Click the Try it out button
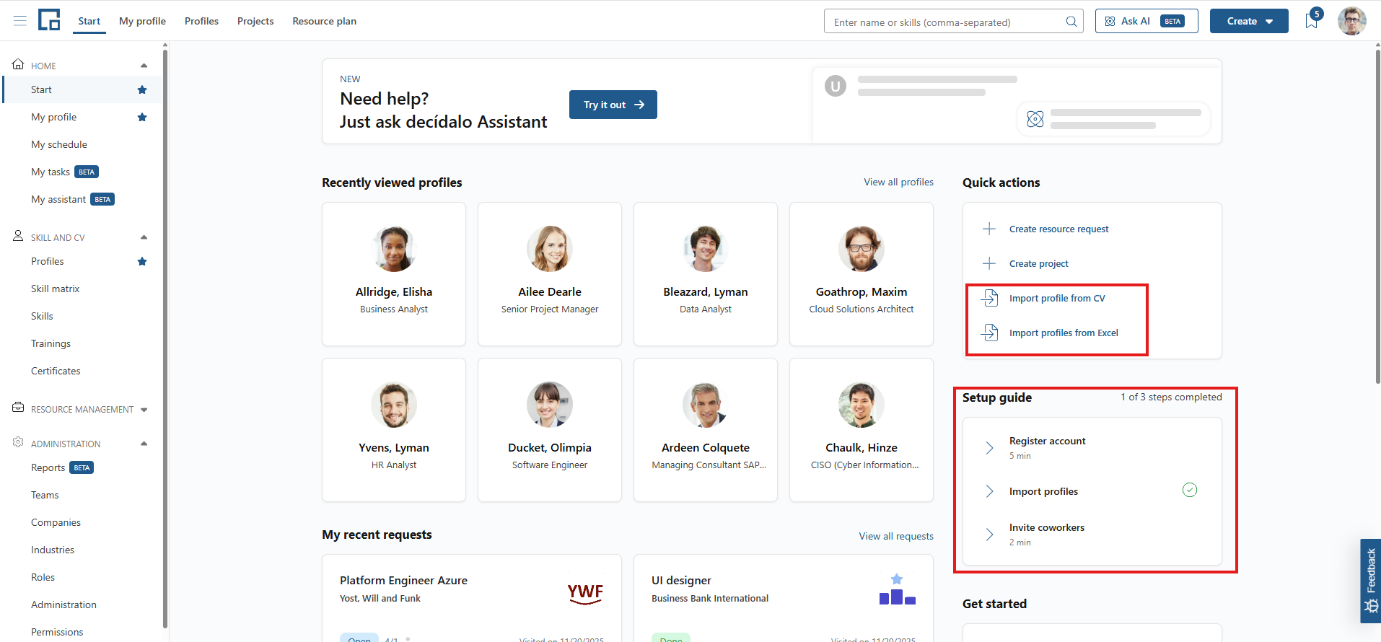 pyautogui.click(x=613, y=105)
